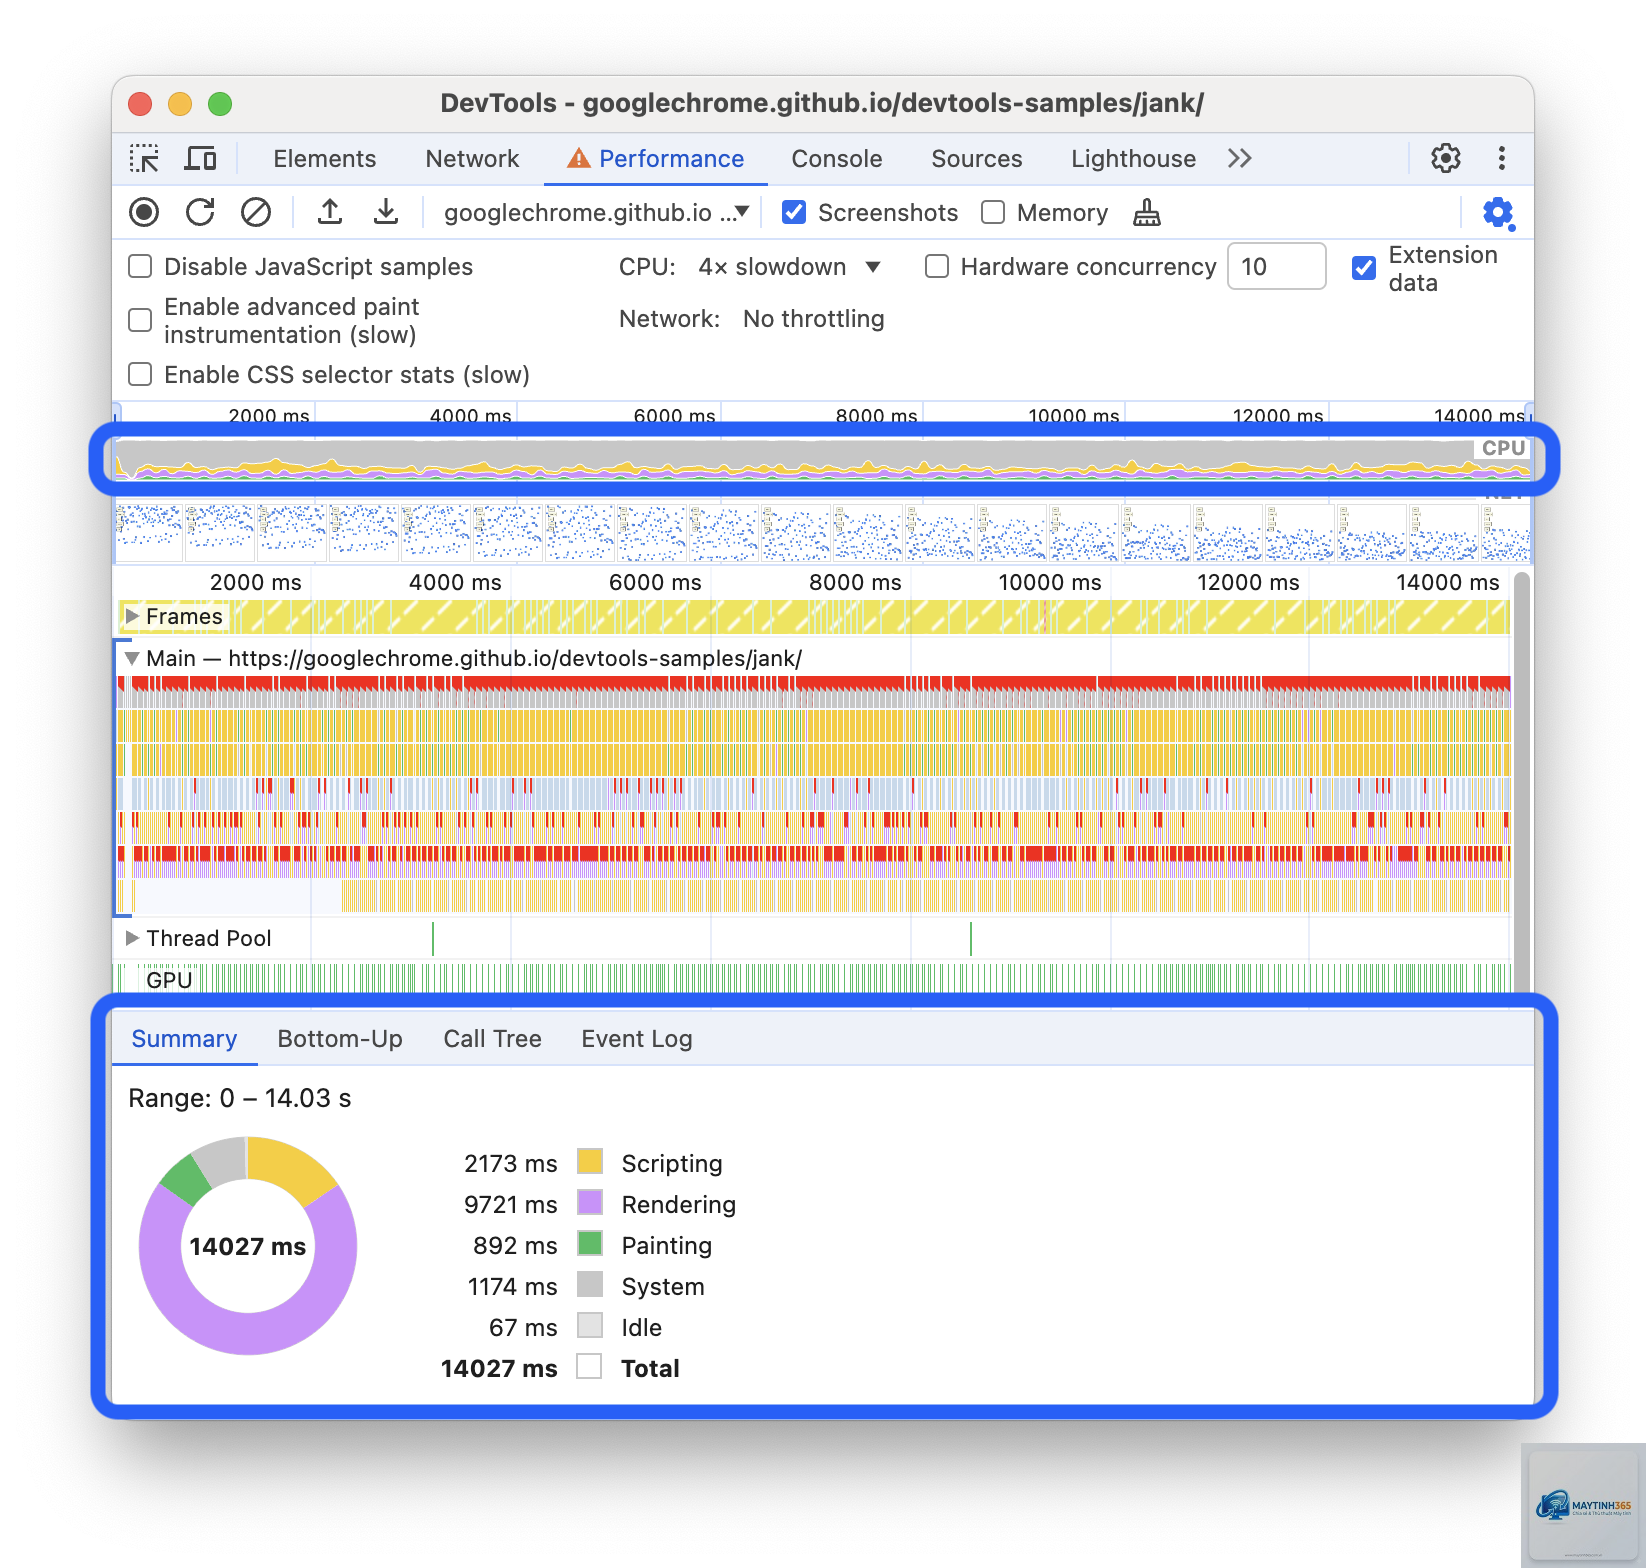Upload a profile with the load icon

click(330, 212)
